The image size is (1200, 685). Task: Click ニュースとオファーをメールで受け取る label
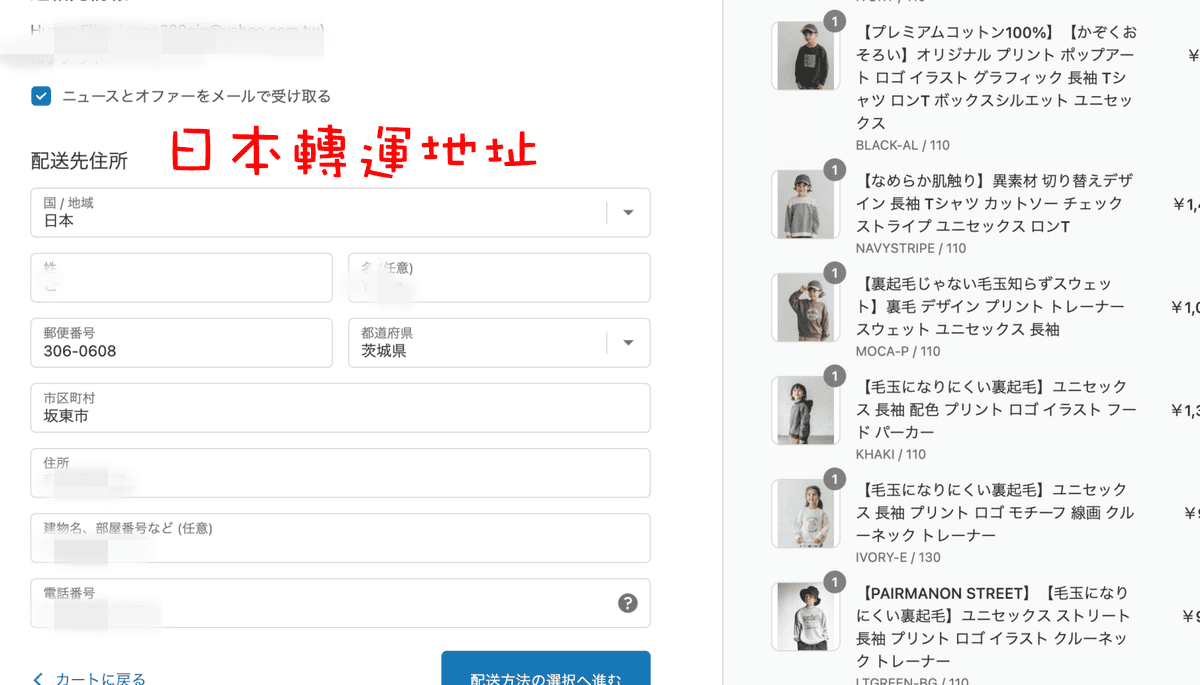coord(196,96)
